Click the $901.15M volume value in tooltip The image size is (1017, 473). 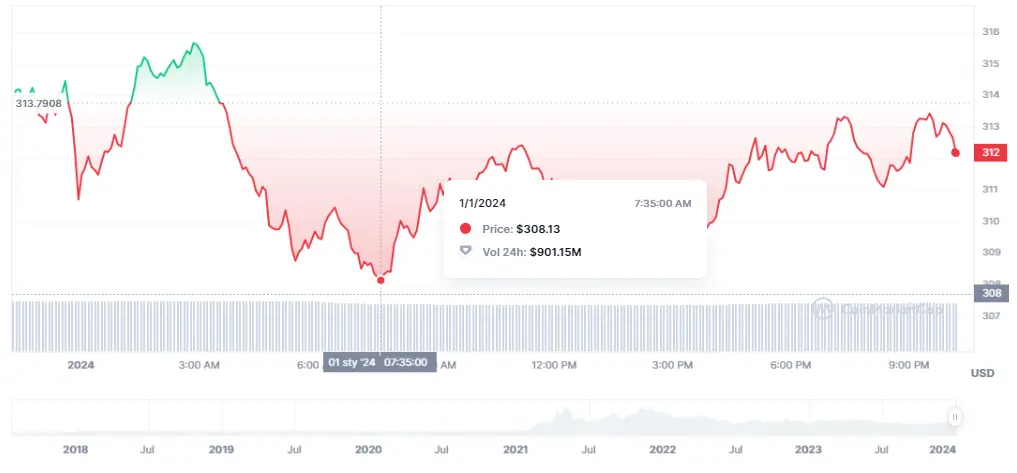pyautogui.click(x=555, y=251)
